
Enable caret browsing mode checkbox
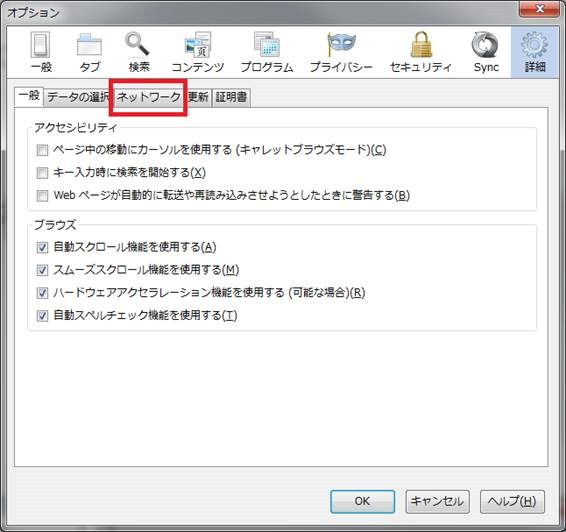point(42,150)
